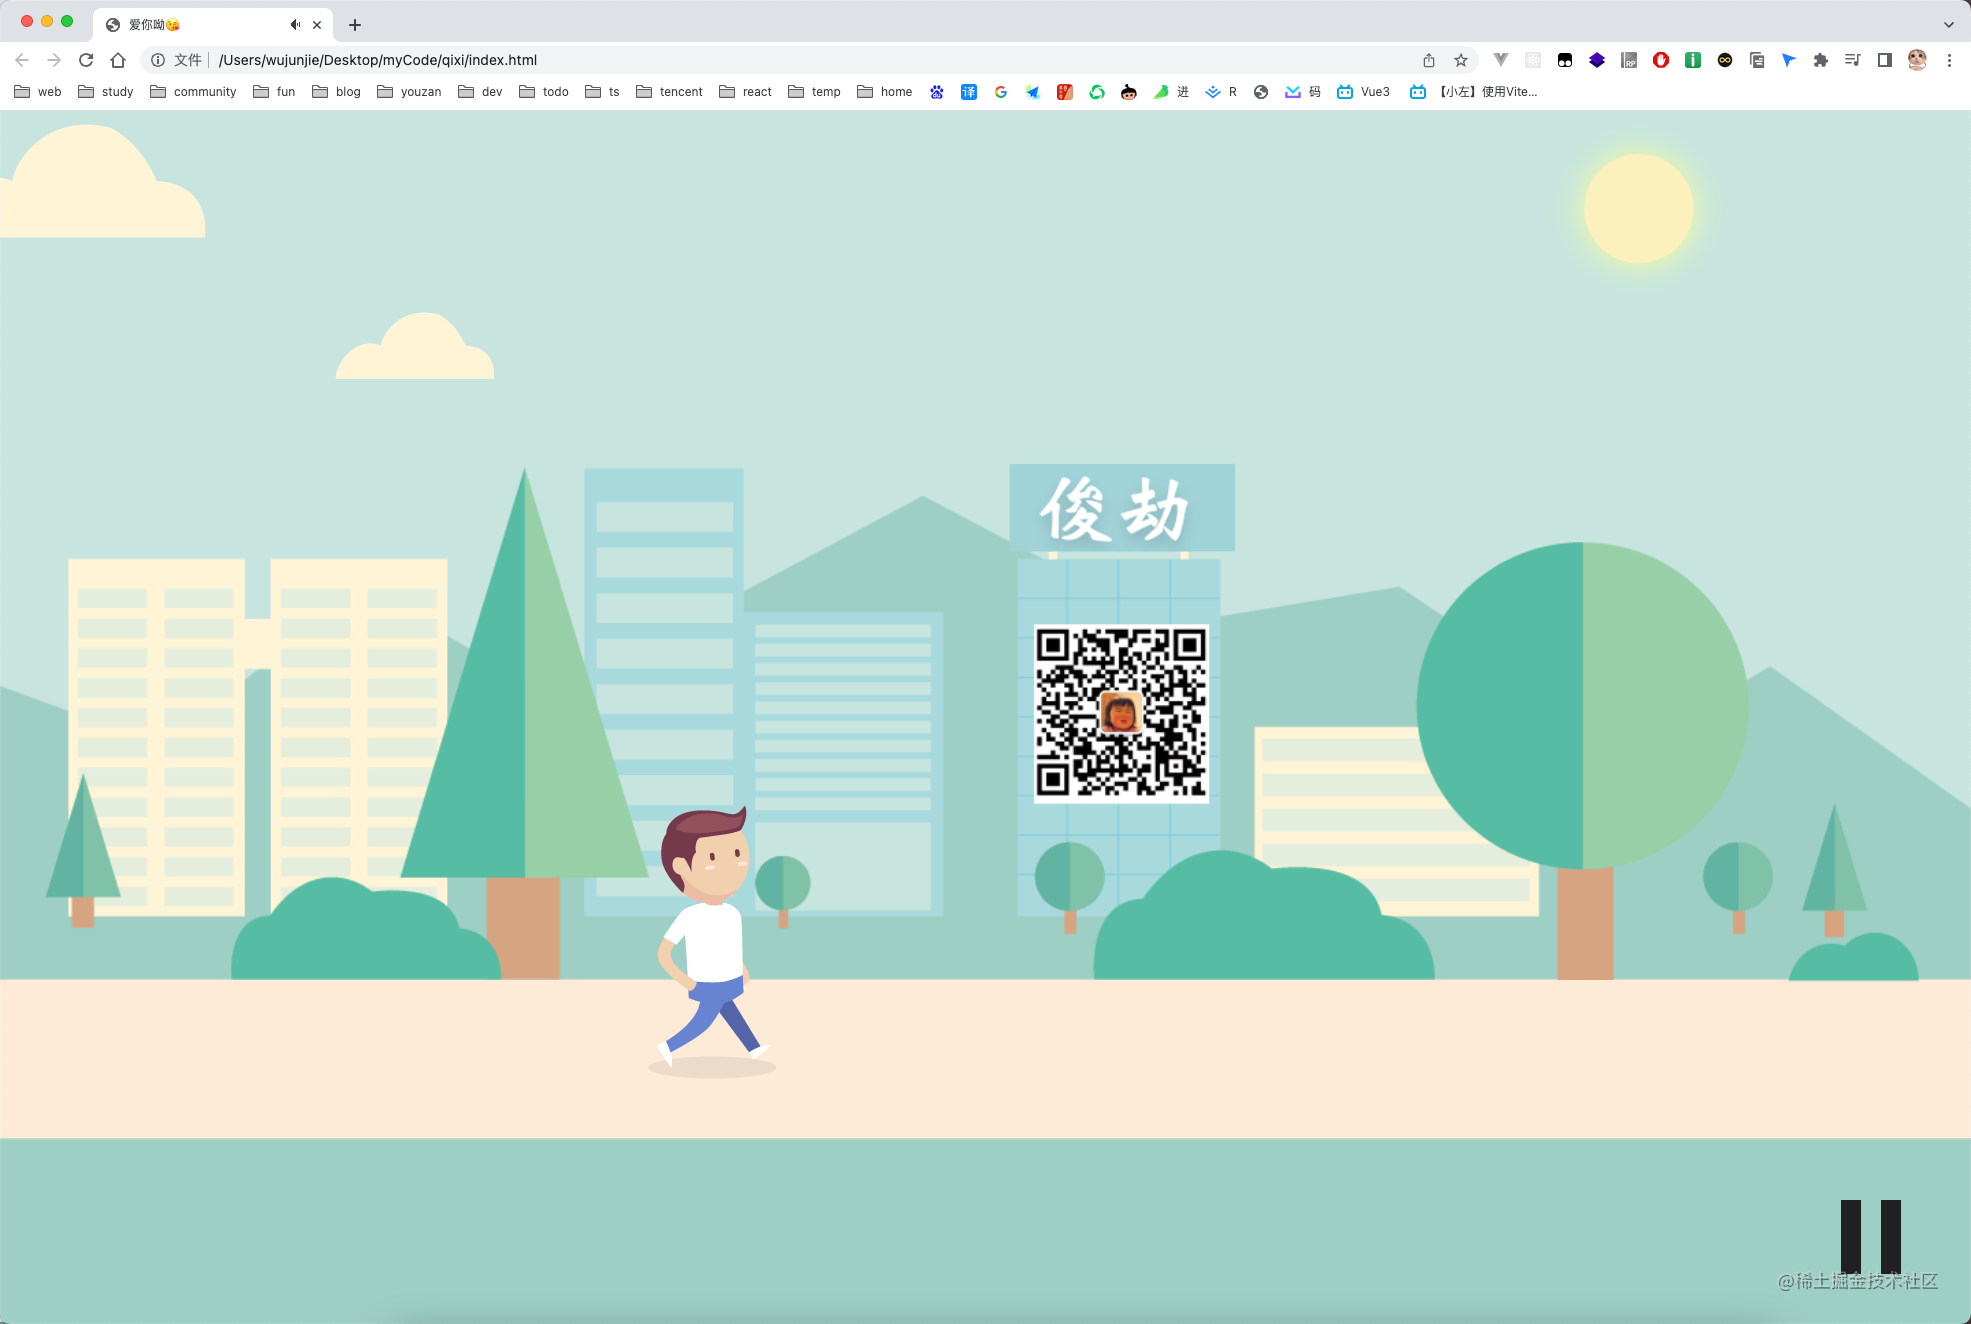This screenshot has height=1324, width=1971.
Task: Open the youzan bookmarks folder
Action: coord(409,92)
